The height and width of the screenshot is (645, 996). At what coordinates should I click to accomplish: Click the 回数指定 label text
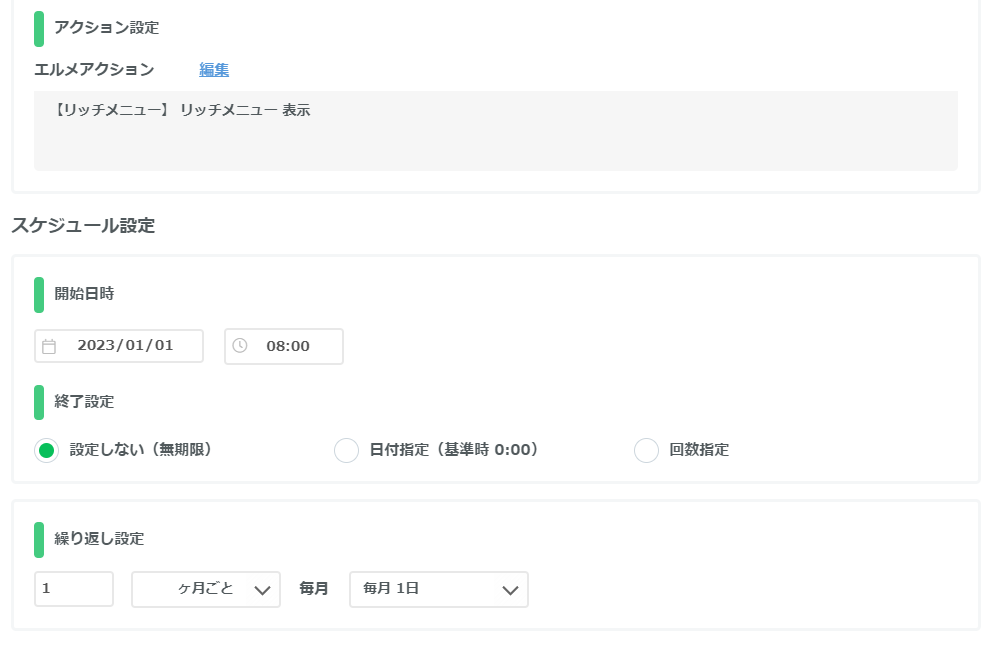coord(699,450)
